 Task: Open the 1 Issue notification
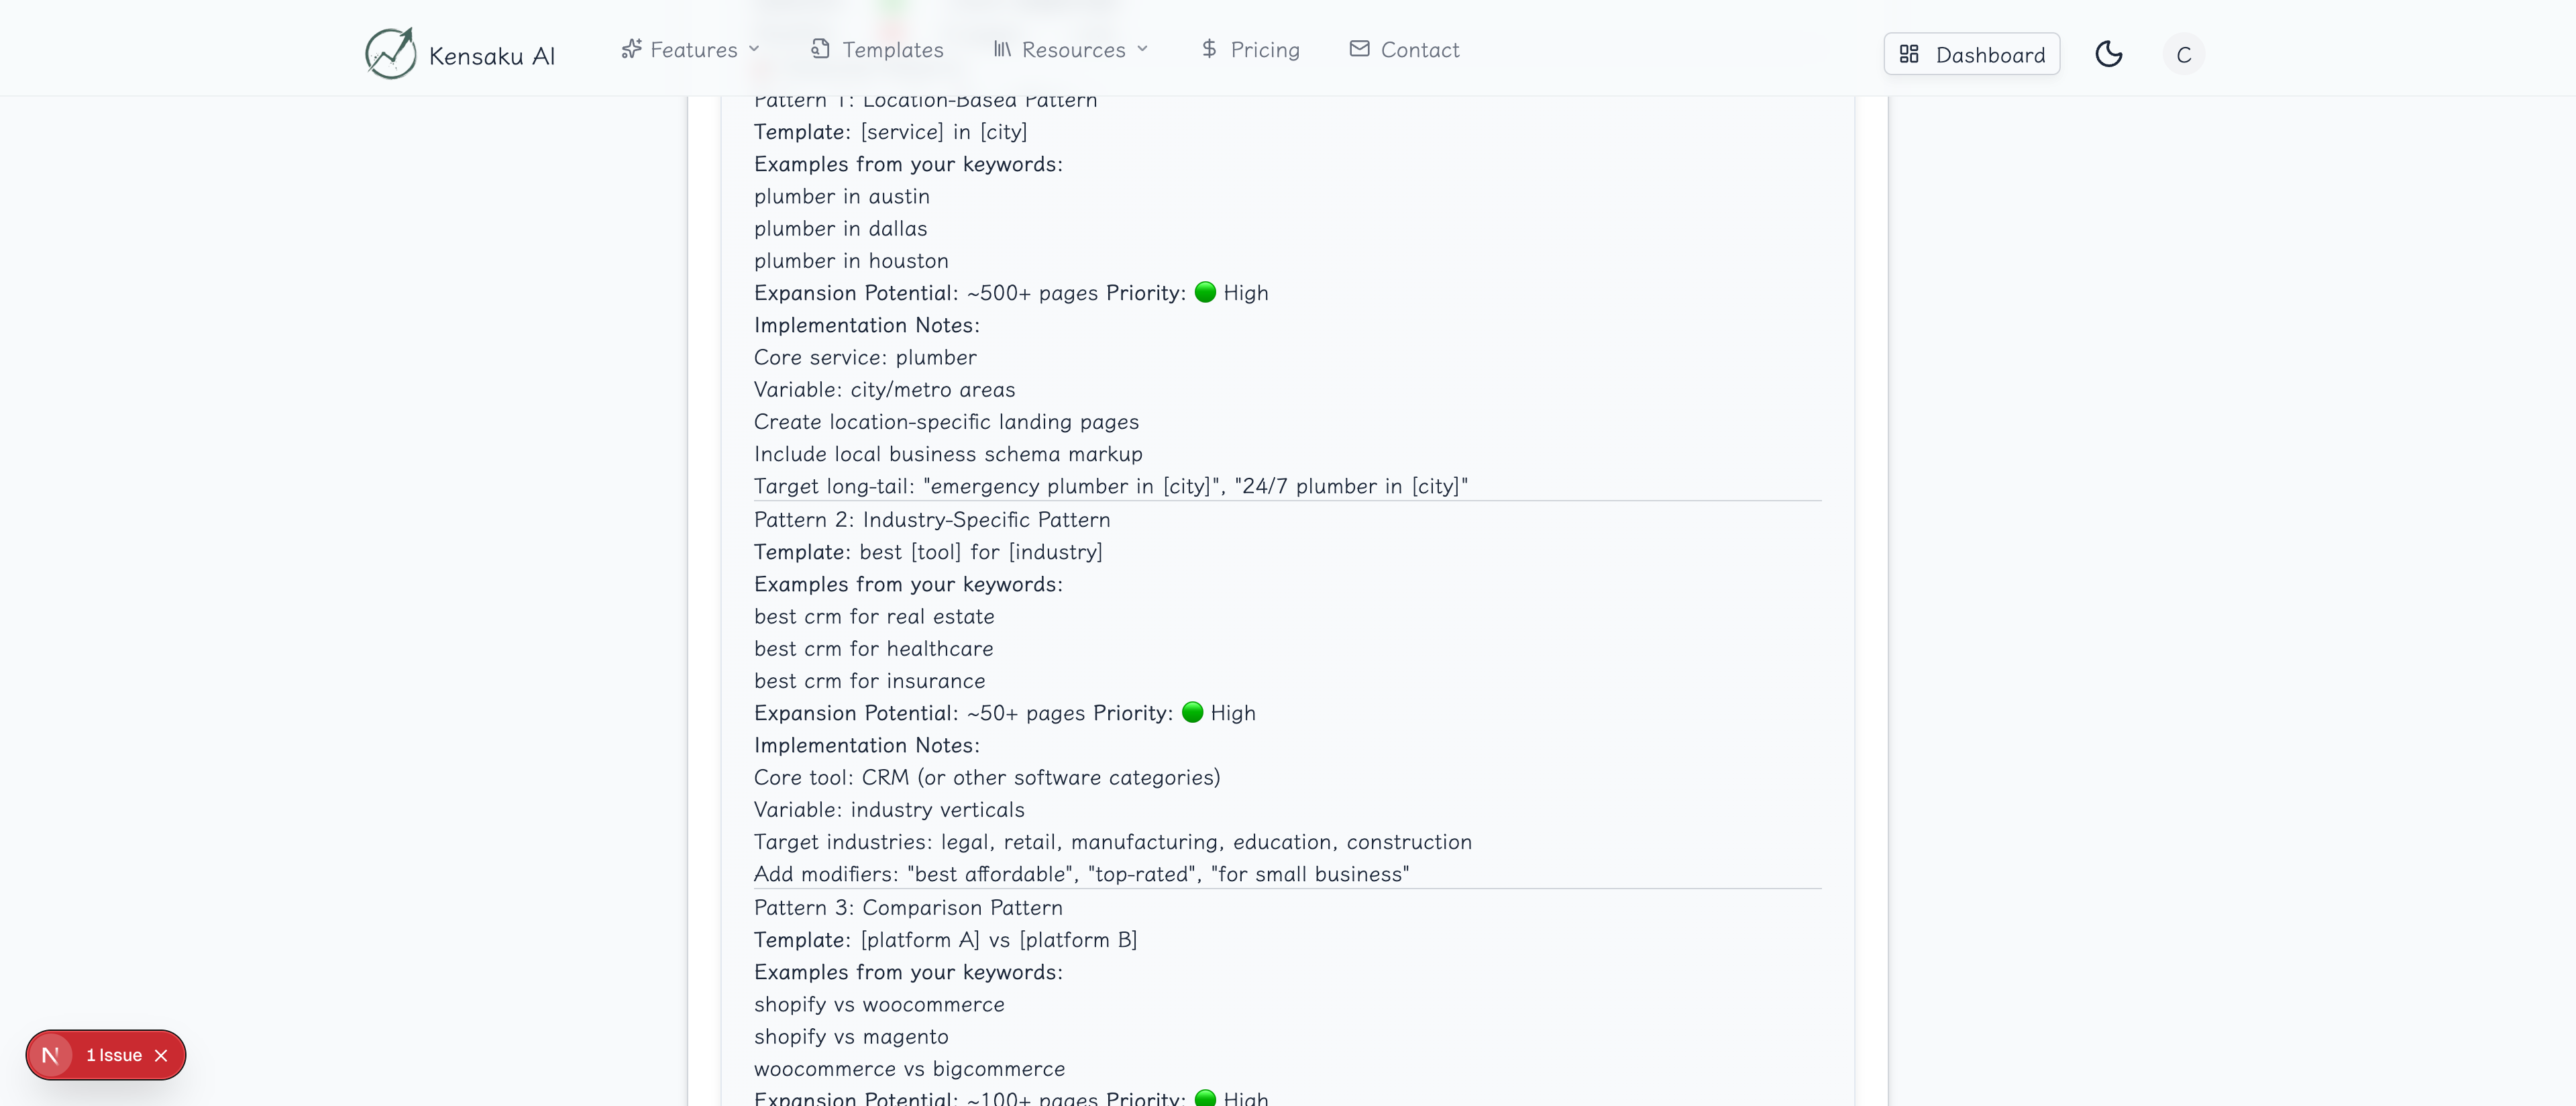point(114,1055)
